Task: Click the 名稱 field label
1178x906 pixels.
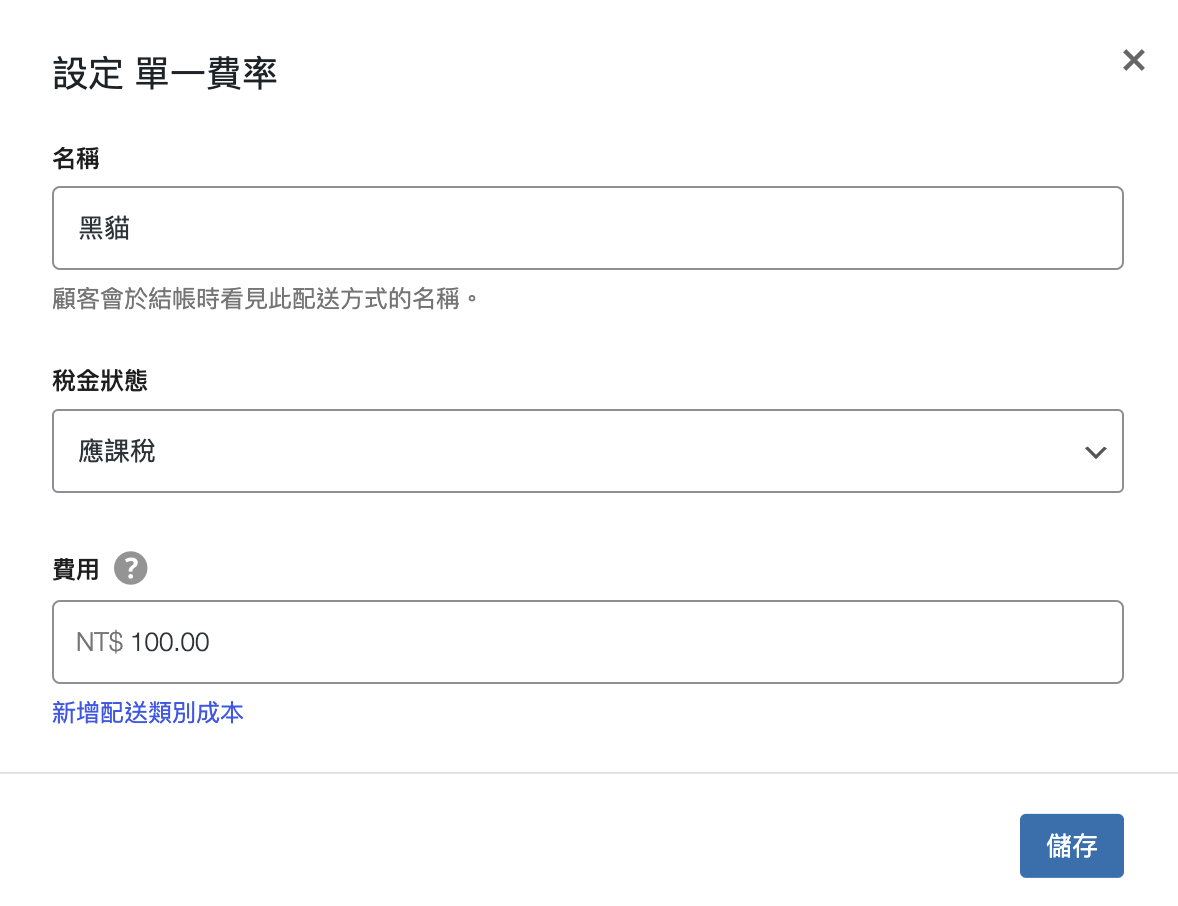Action: (x=76, y=157)
